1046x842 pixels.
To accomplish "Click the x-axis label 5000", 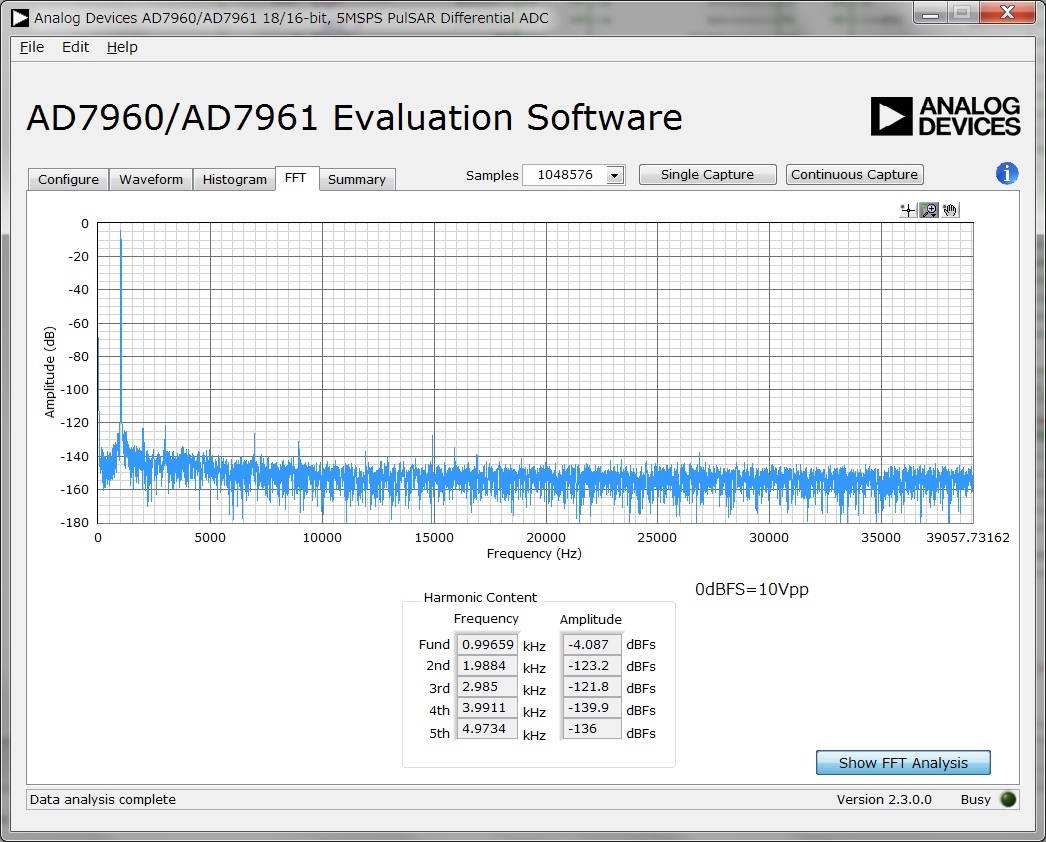I will (x=210, y=538).
